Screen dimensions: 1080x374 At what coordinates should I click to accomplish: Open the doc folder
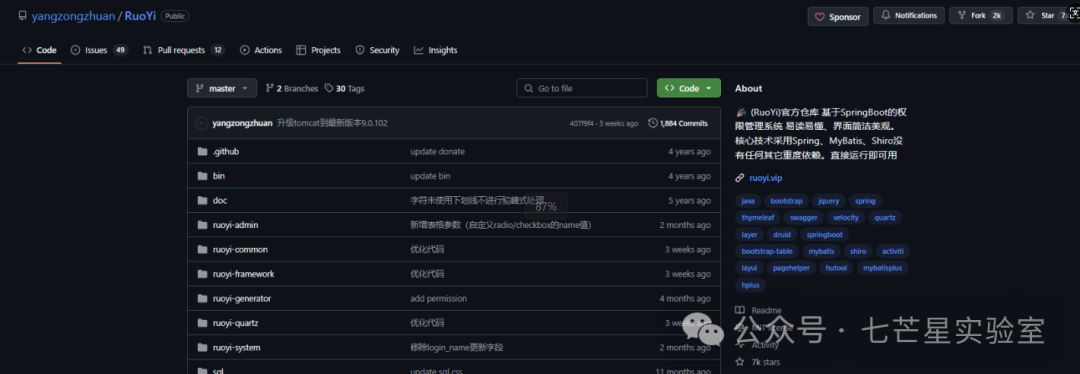[x=220, y=200]
